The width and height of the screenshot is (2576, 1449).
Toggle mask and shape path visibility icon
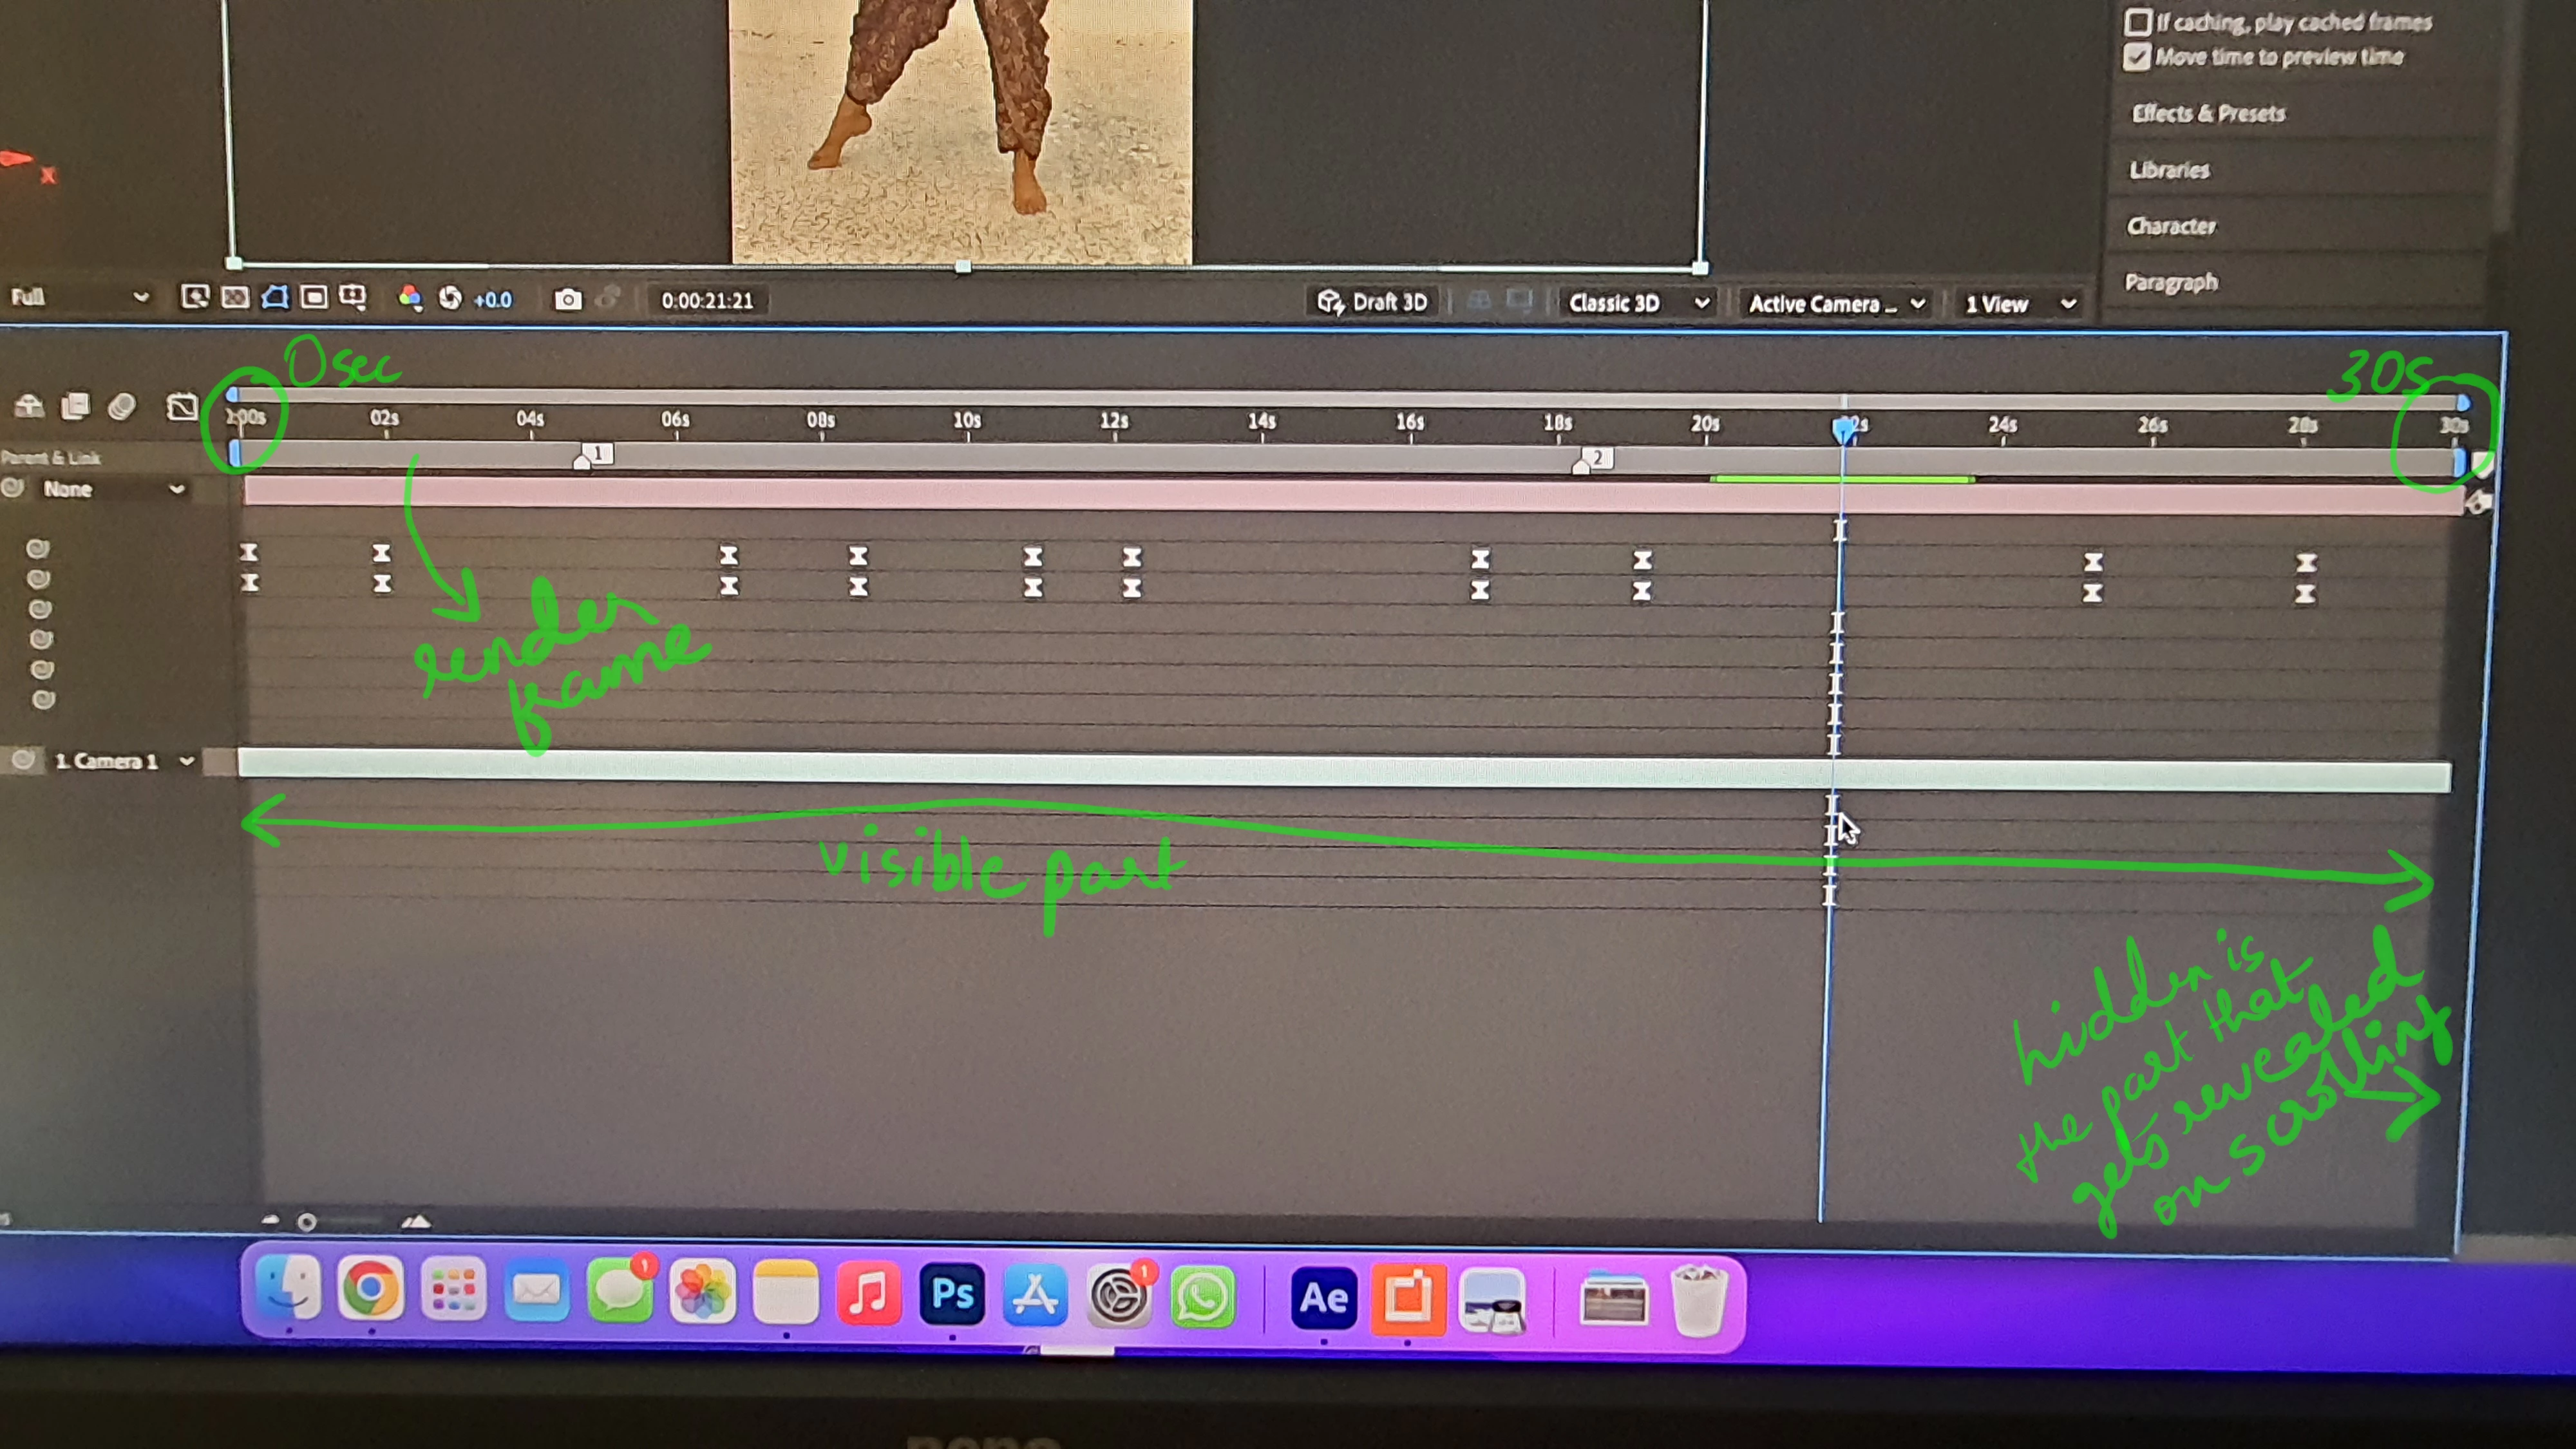point(274,297)
